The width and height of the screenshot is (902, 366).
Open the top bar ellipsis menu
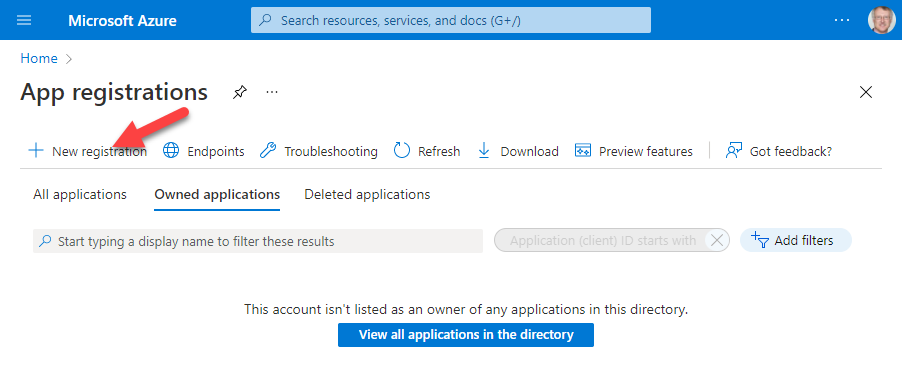[842, 20]
